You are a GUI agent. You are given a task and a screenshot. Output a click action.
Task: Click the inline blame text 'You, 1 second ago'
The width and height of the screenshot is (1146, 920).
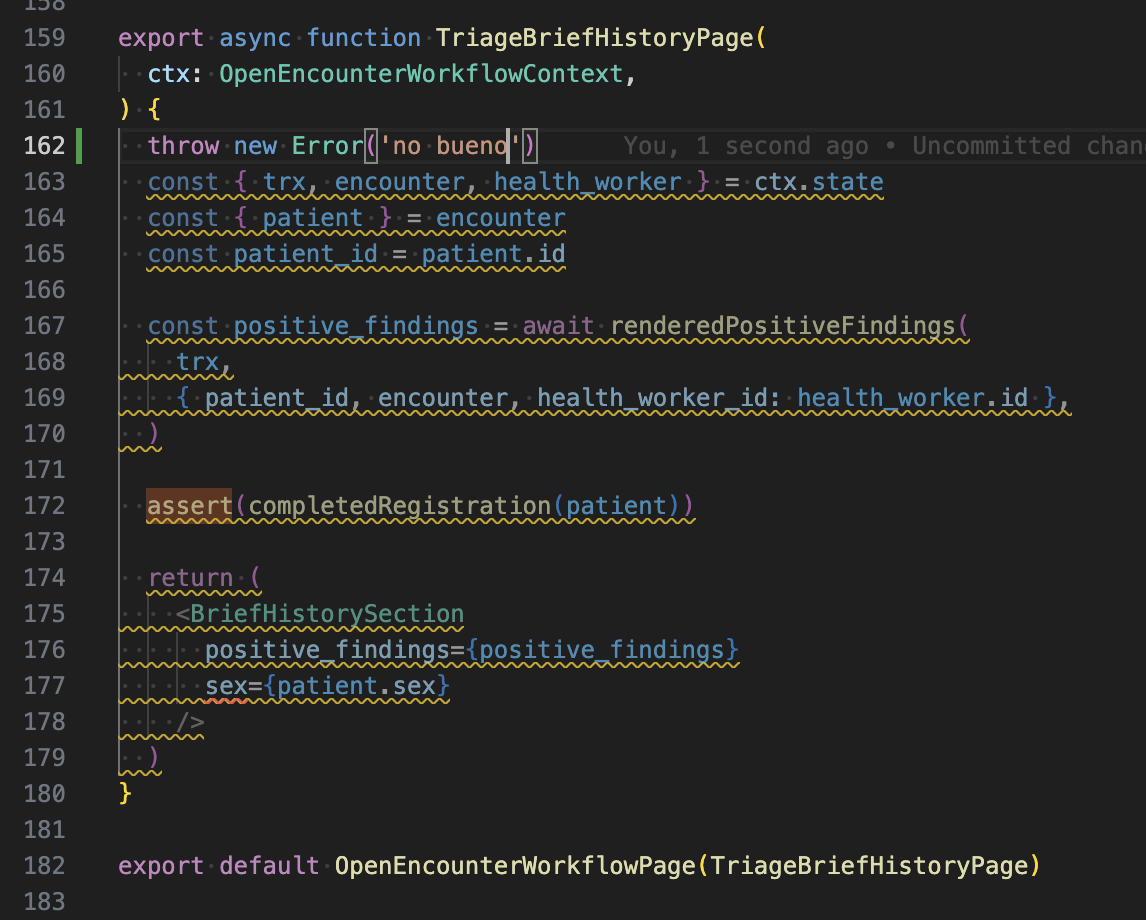(745, 146)
